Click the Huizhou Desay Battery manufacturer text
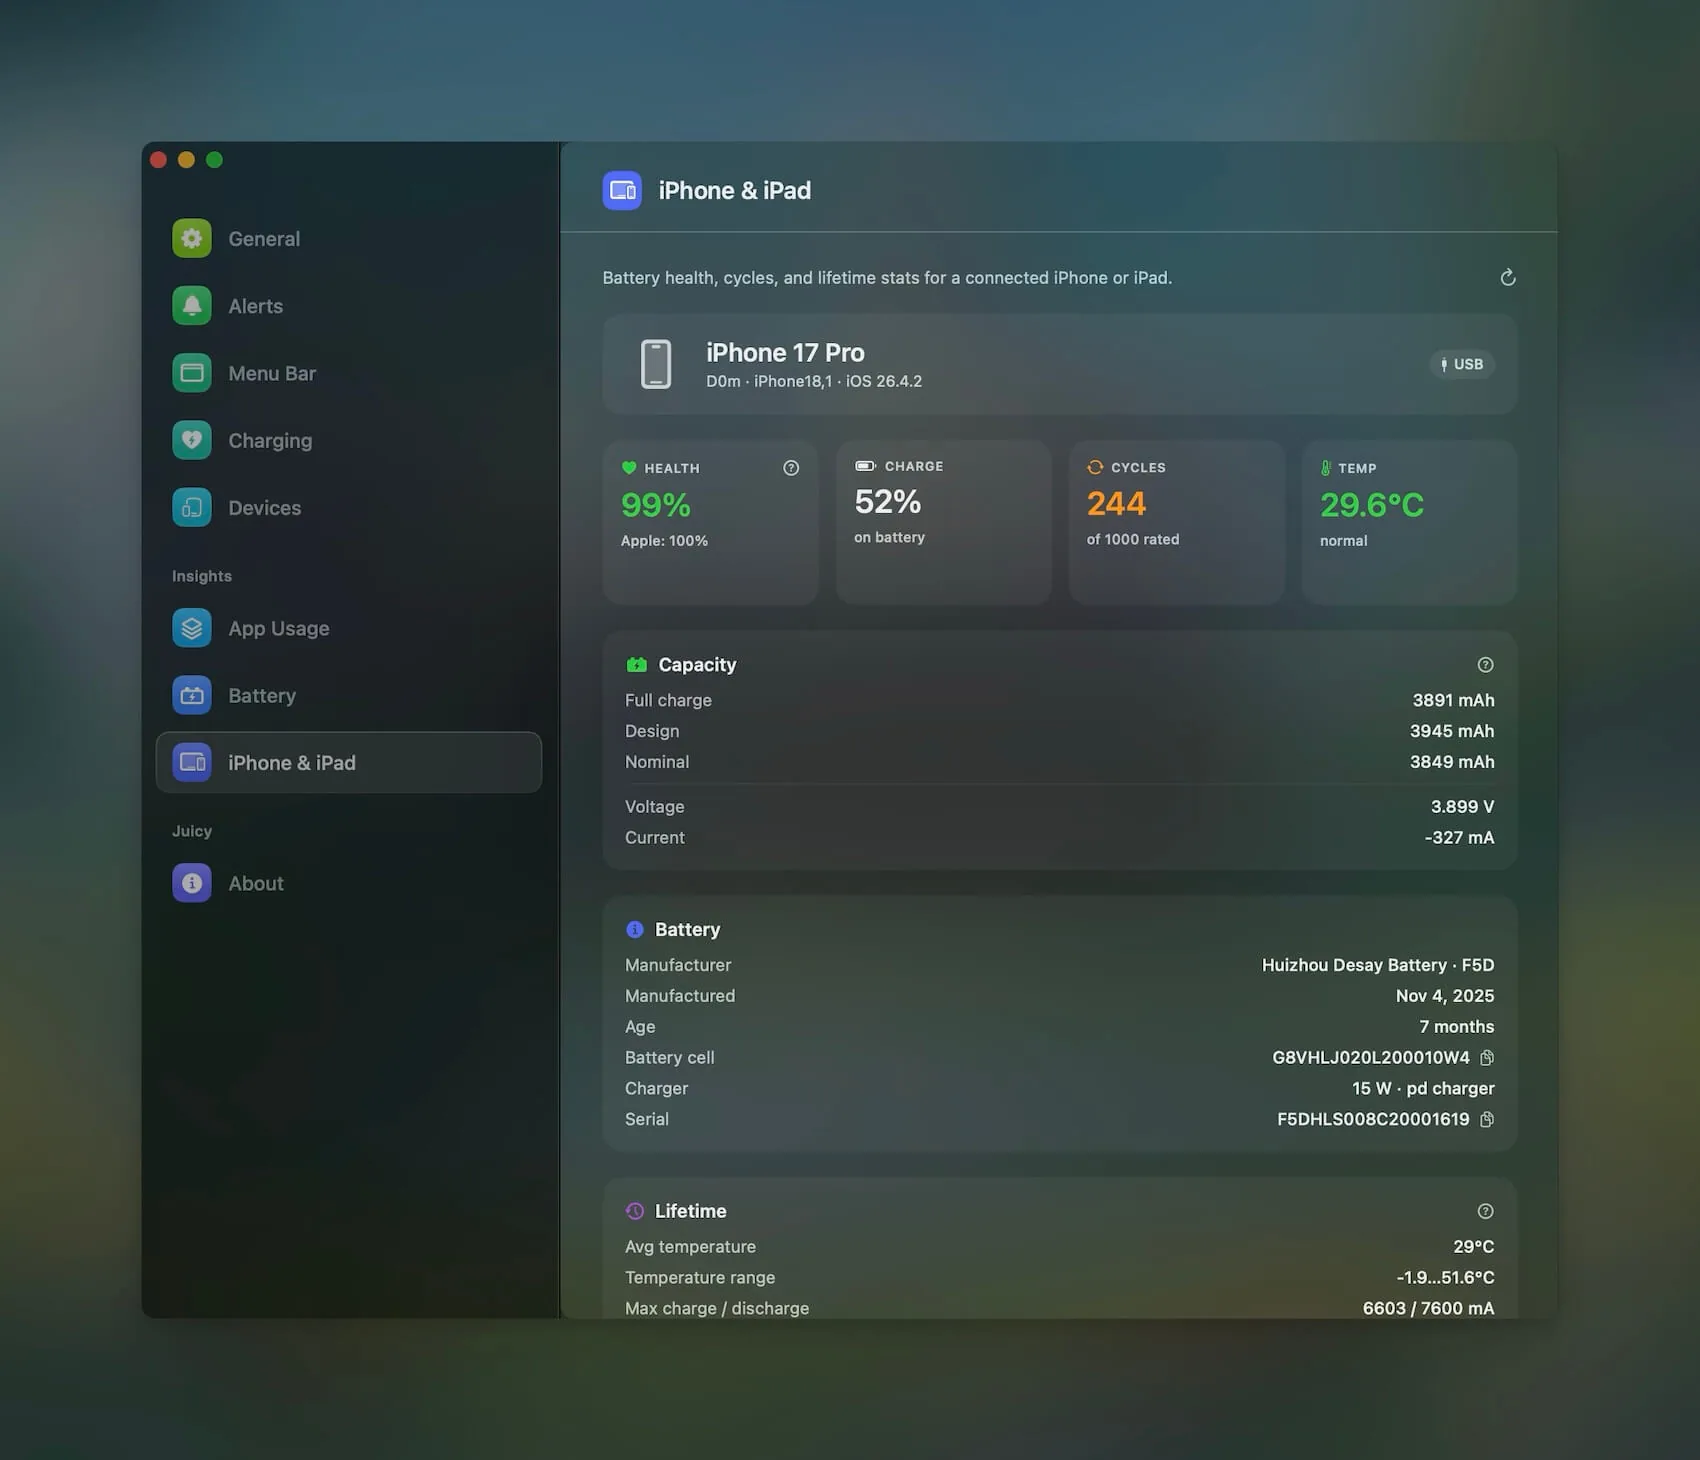The width and height of the screenshot is (1700, 1460). (x=1378, y=965)
